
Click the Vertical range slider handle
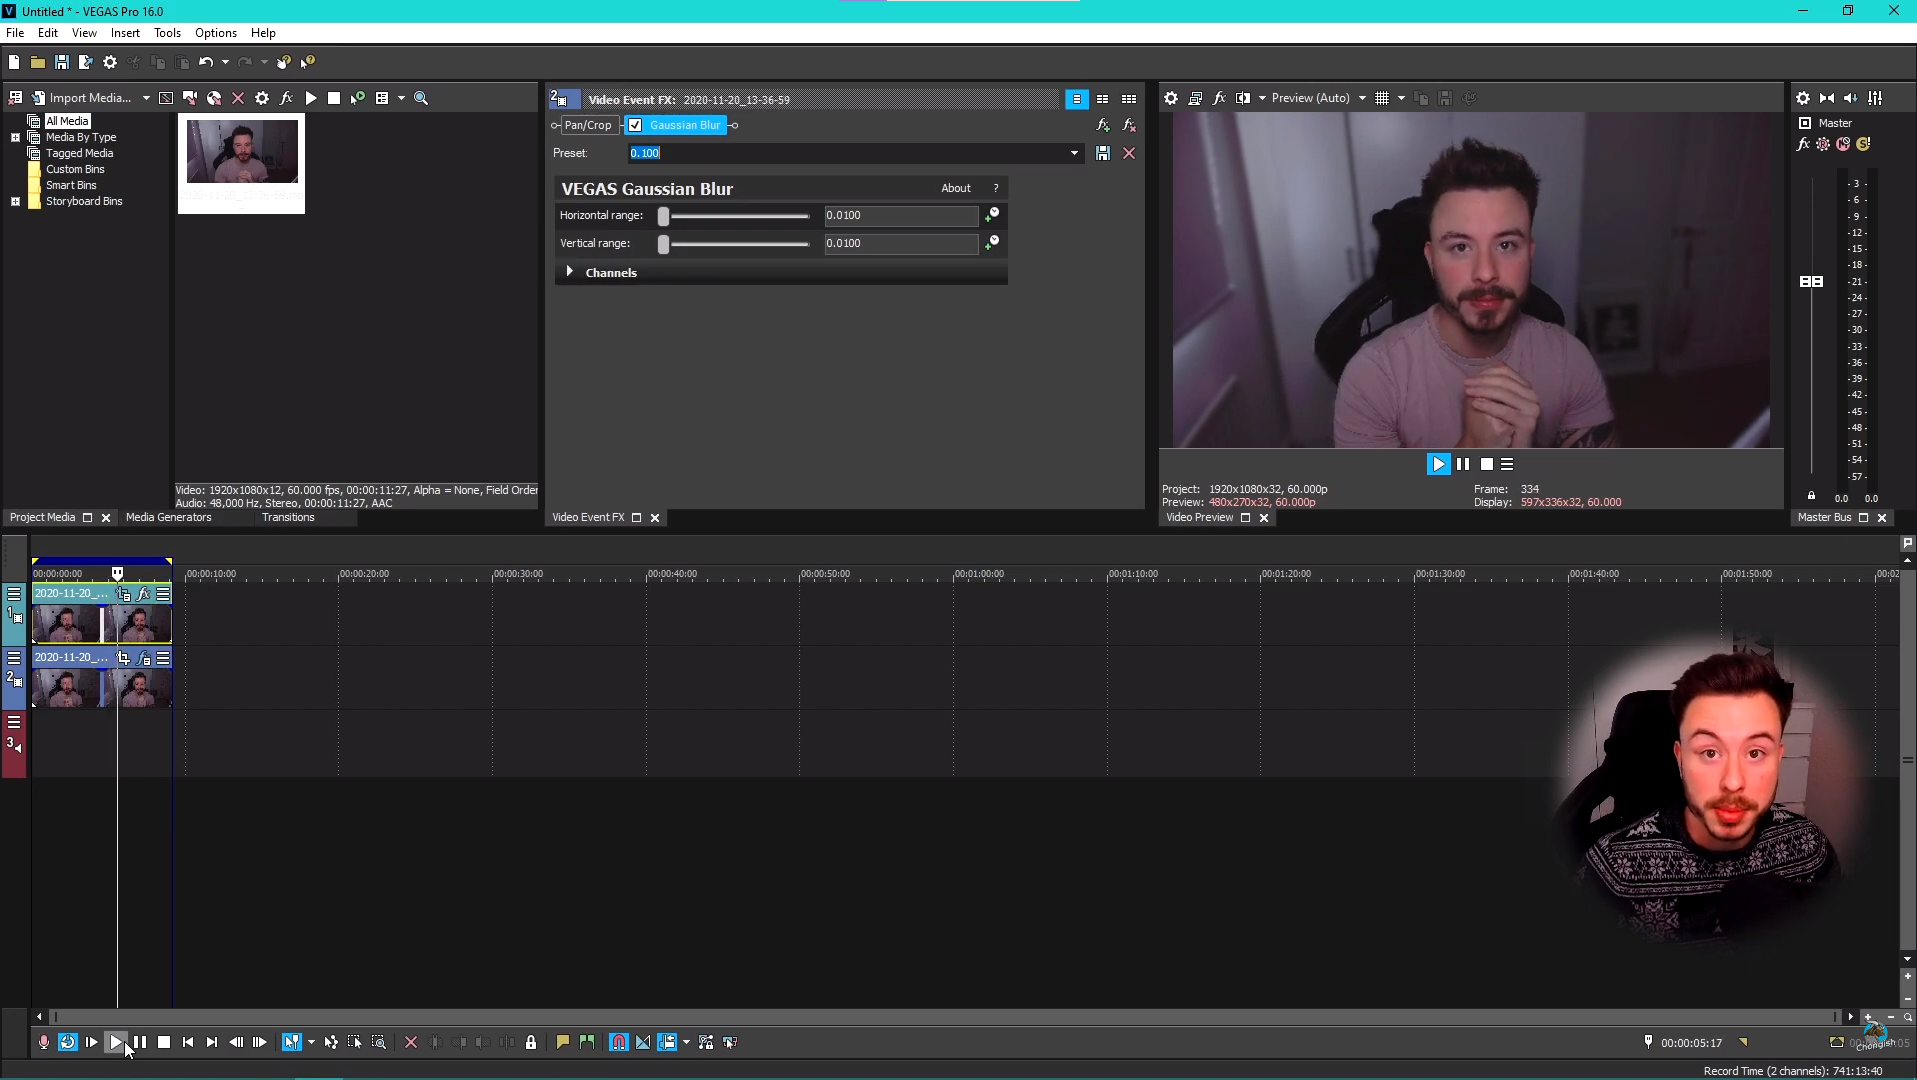[x=663, y=244]
